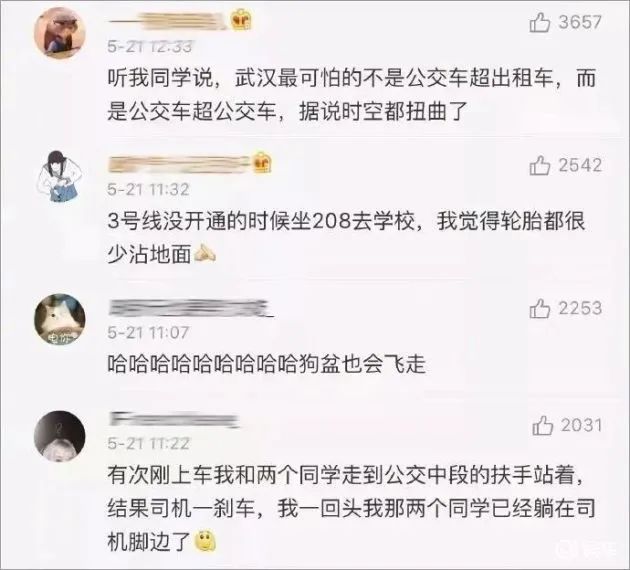Like the comment with 2542 likes
This screenshot has width=630, height=570.
[x=539, y=165]
